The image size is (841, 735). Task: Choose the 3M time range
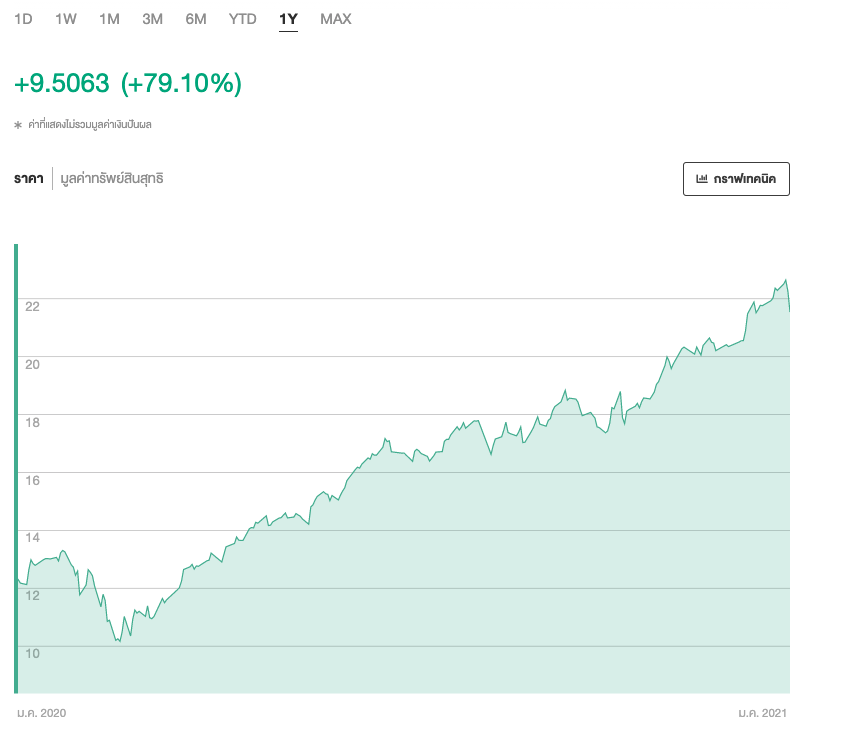click(x=152, y=19)
